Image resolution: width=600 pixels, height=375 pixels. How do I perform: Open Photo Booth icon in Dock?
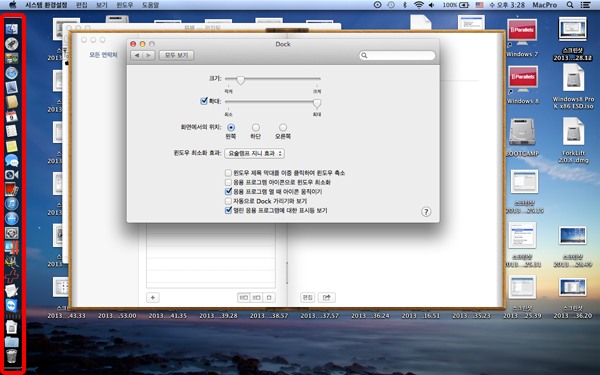[11, 189]
